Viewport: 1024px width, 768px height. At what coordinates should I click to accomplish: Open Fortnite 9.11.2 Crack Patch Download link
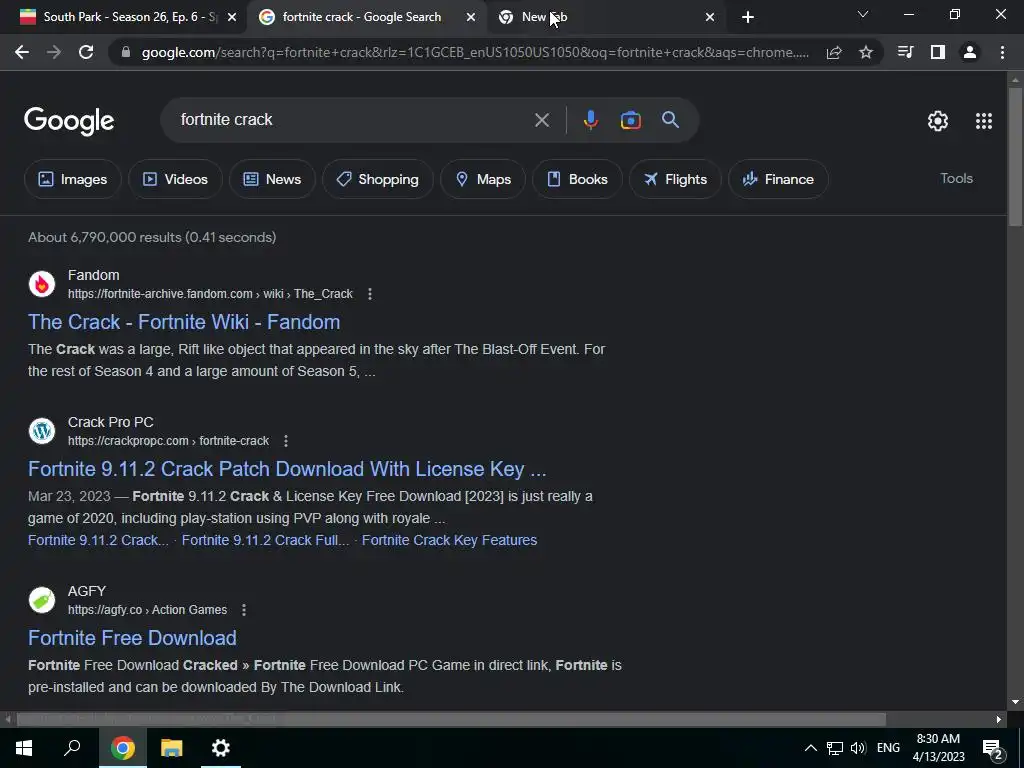[x=287, y=469]
